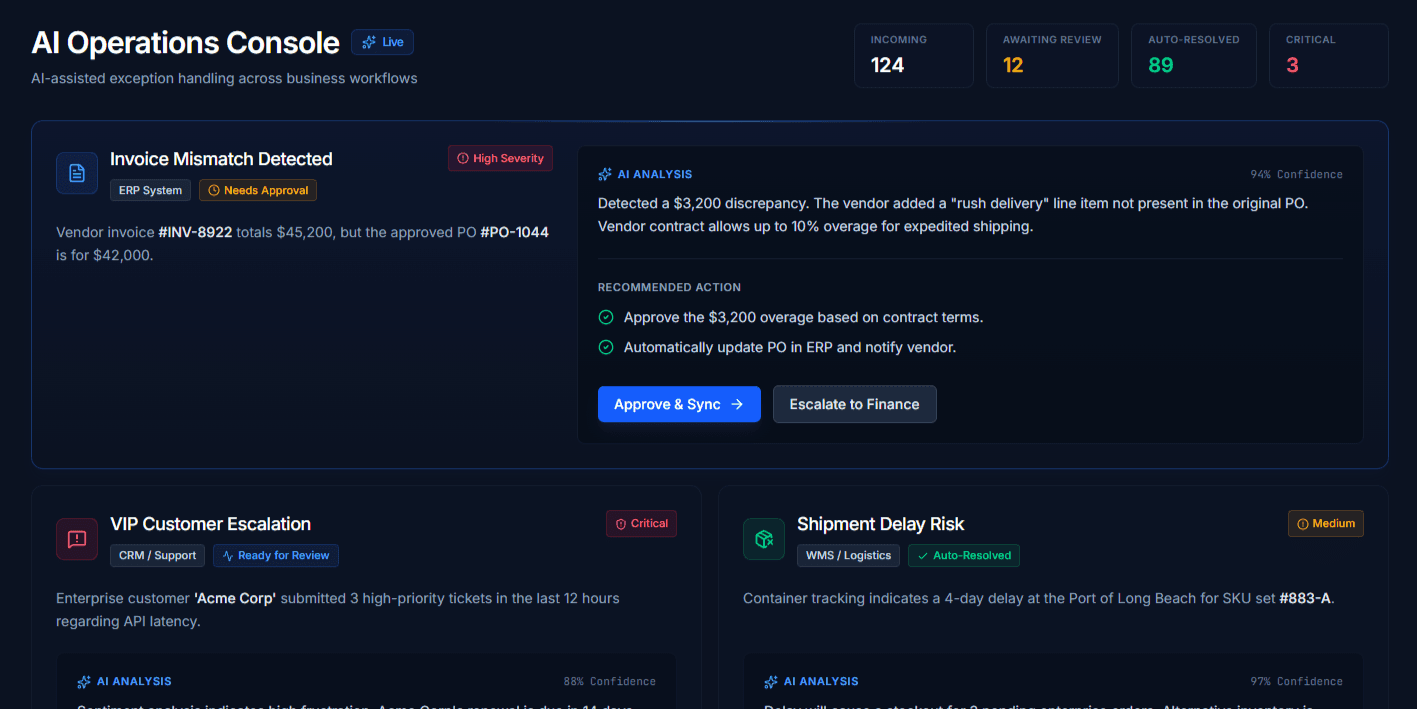Select the ERP System tag
This screenshot has width=1417, height=709.
[150, 190]
